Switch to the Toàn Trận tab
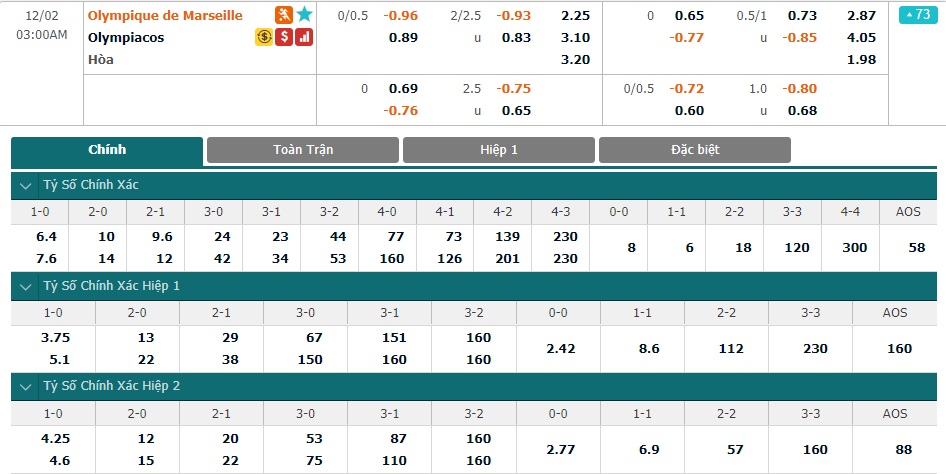The height and width of the screenshot is (474, 946). tap(303, 150)
